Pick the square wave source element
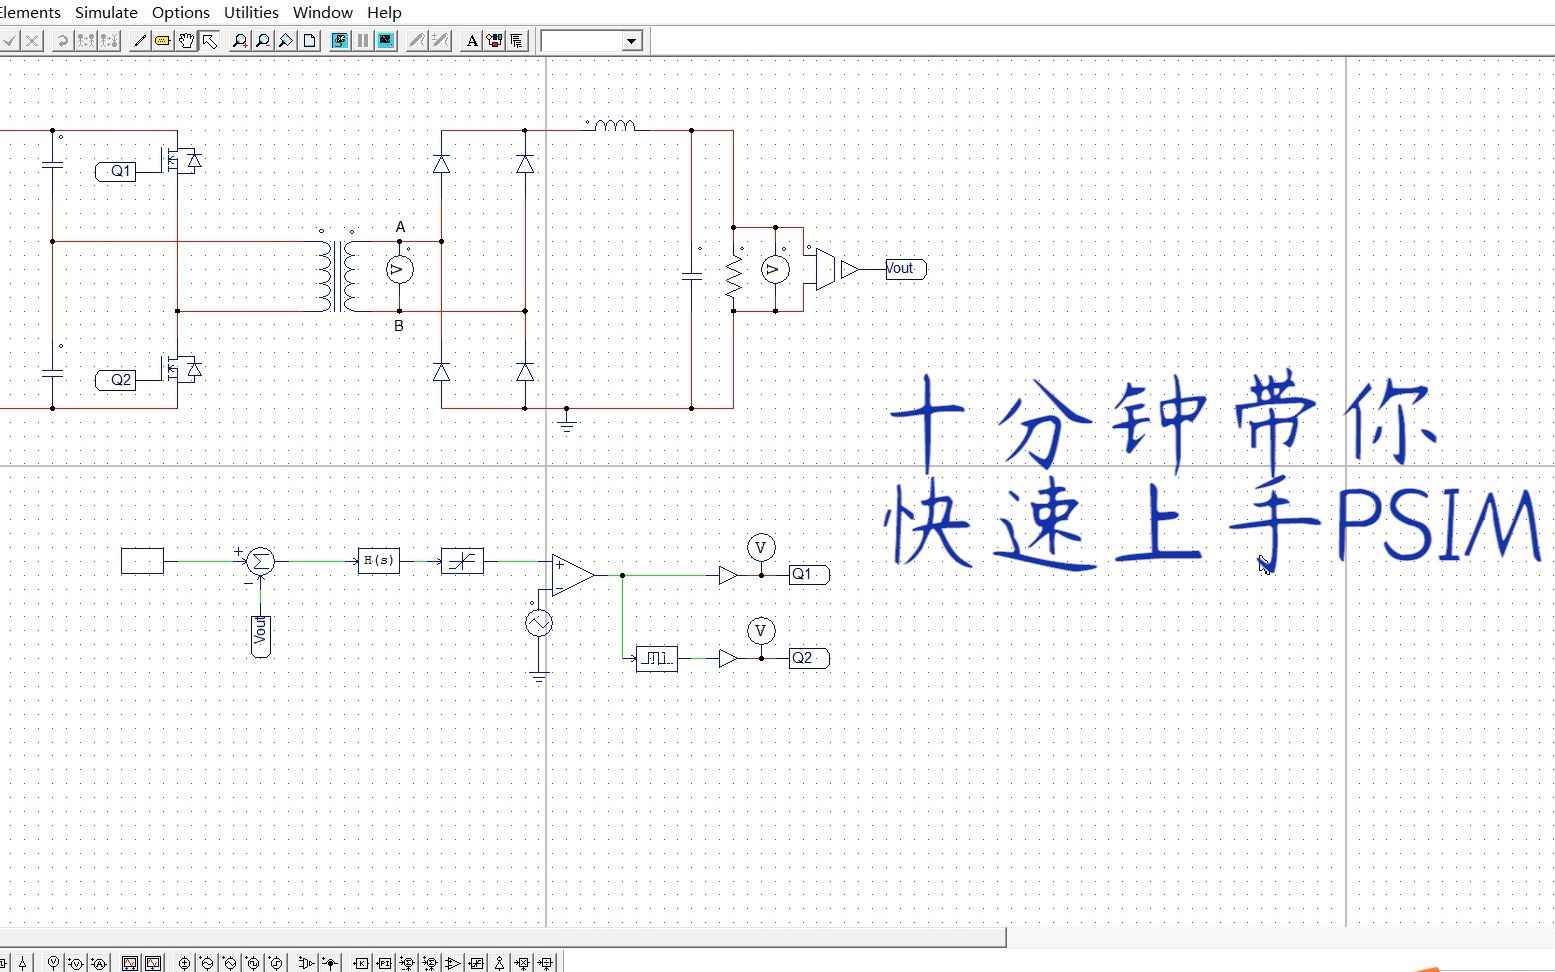The height and width of the screenshot is (972, 1555). [253, 963]
